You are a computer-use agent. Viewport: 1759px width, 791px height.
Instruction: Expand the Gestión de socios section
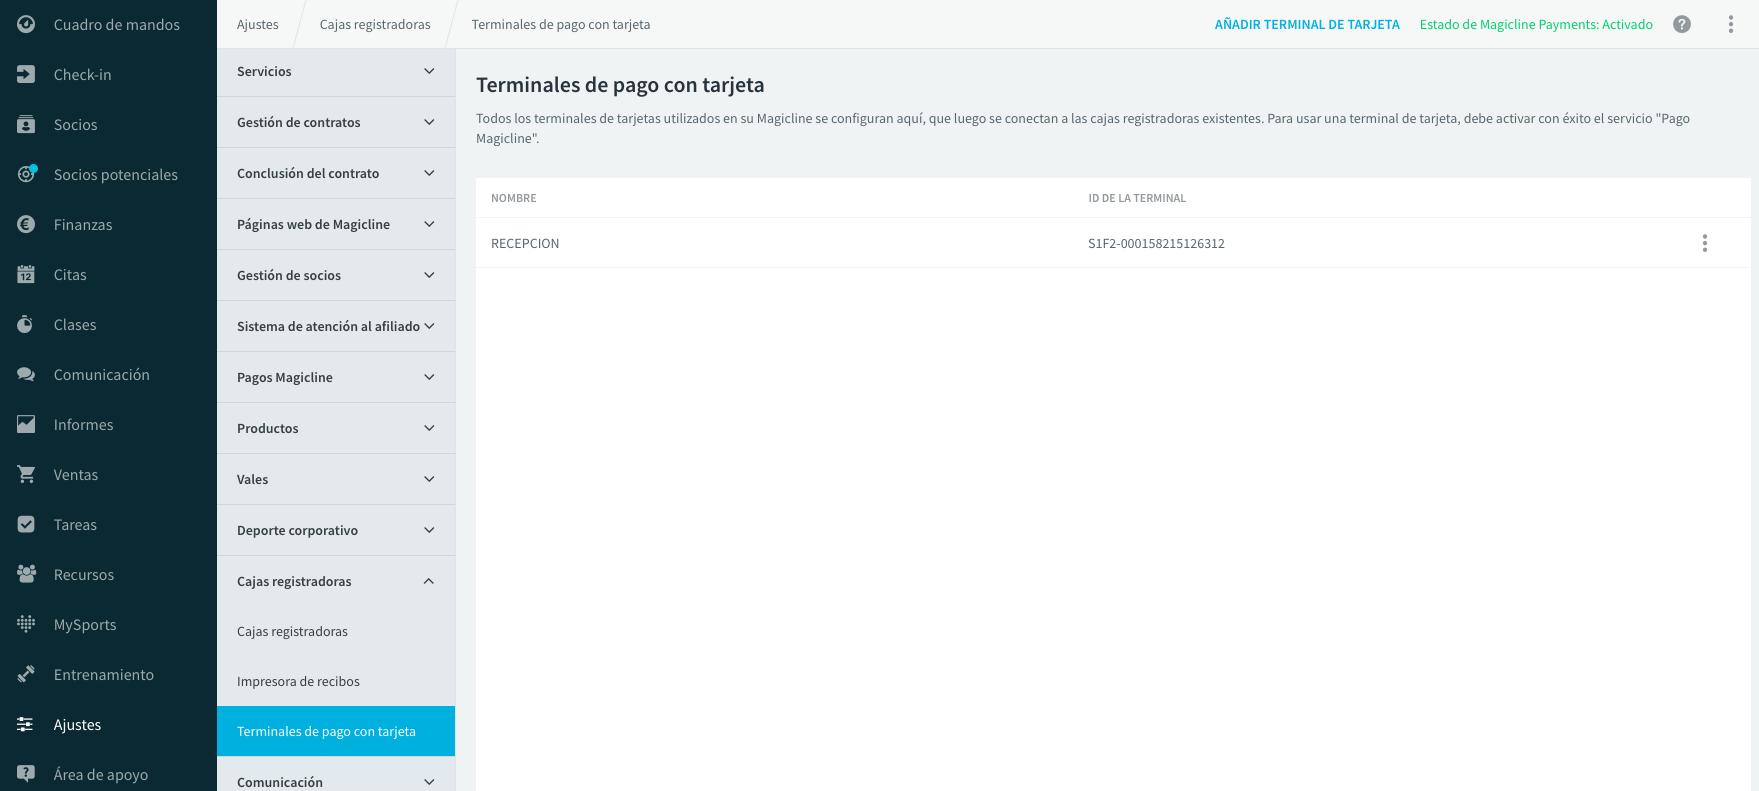tap(336, 275)
